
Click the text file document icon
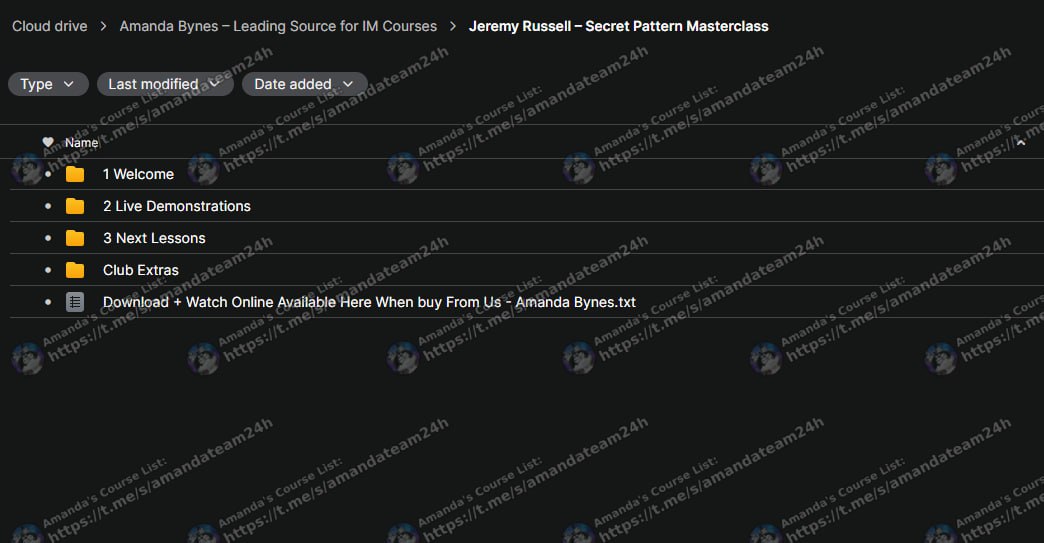[75, 302]
